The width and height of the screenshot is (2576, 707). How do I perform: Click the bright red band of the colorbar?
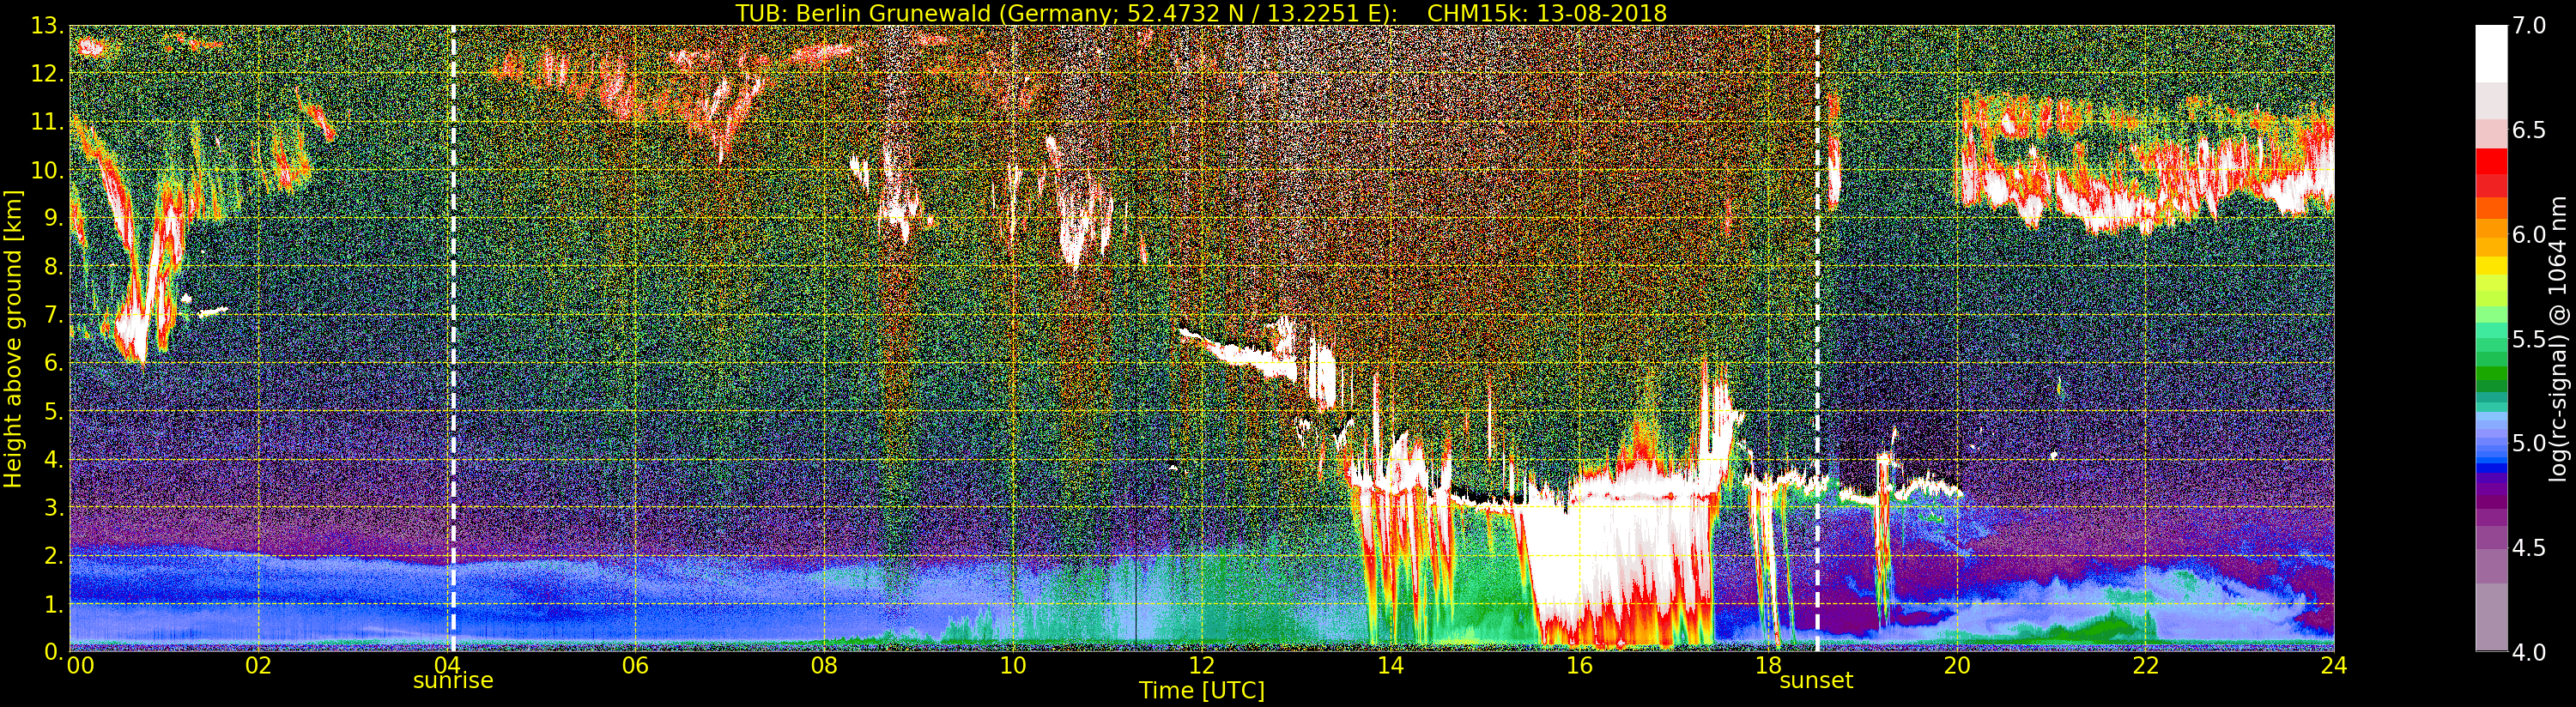click(x=2491, y=161)
